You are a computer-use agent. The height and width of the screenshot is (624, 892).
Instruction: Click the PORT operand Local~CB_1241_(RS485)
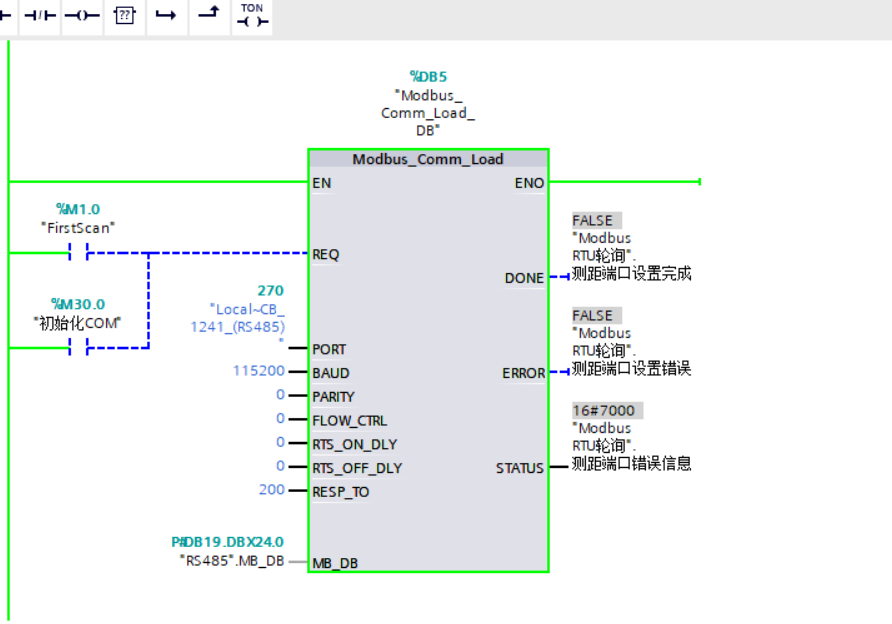pos(246,318)
